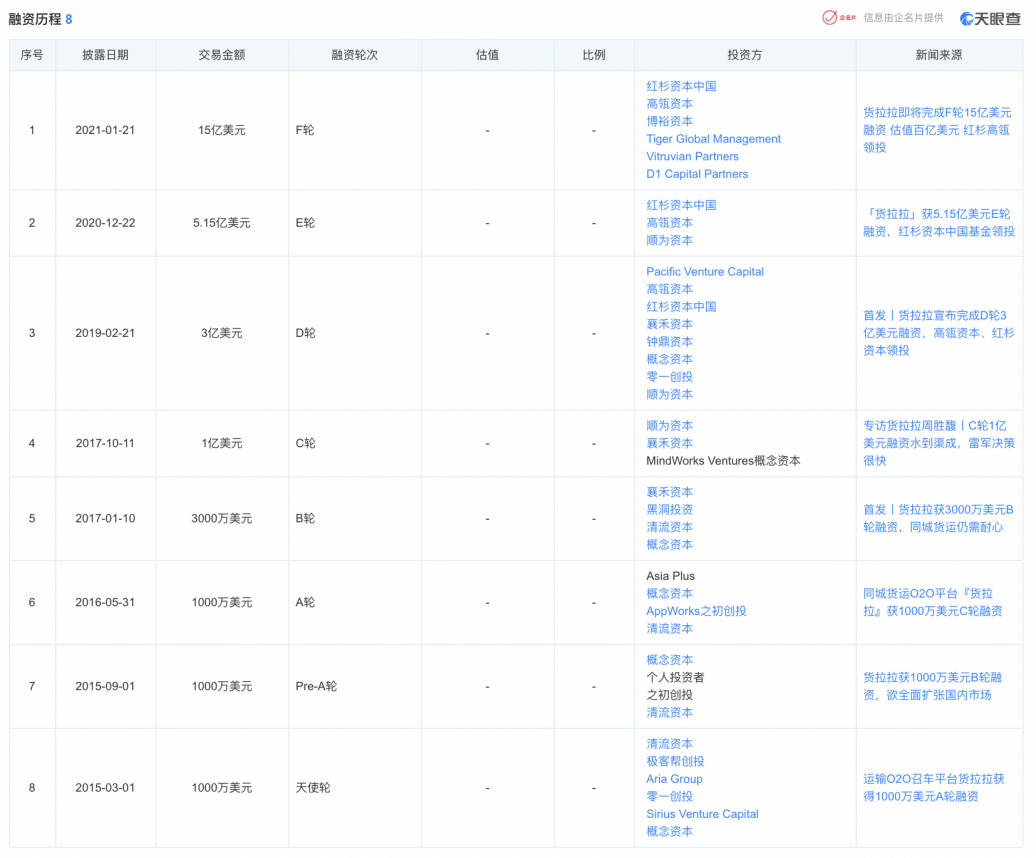This screenshot has height=858, width=1036.
Task: Open 襄禾资本 link in C轮 row
Action: pos(669,443)
